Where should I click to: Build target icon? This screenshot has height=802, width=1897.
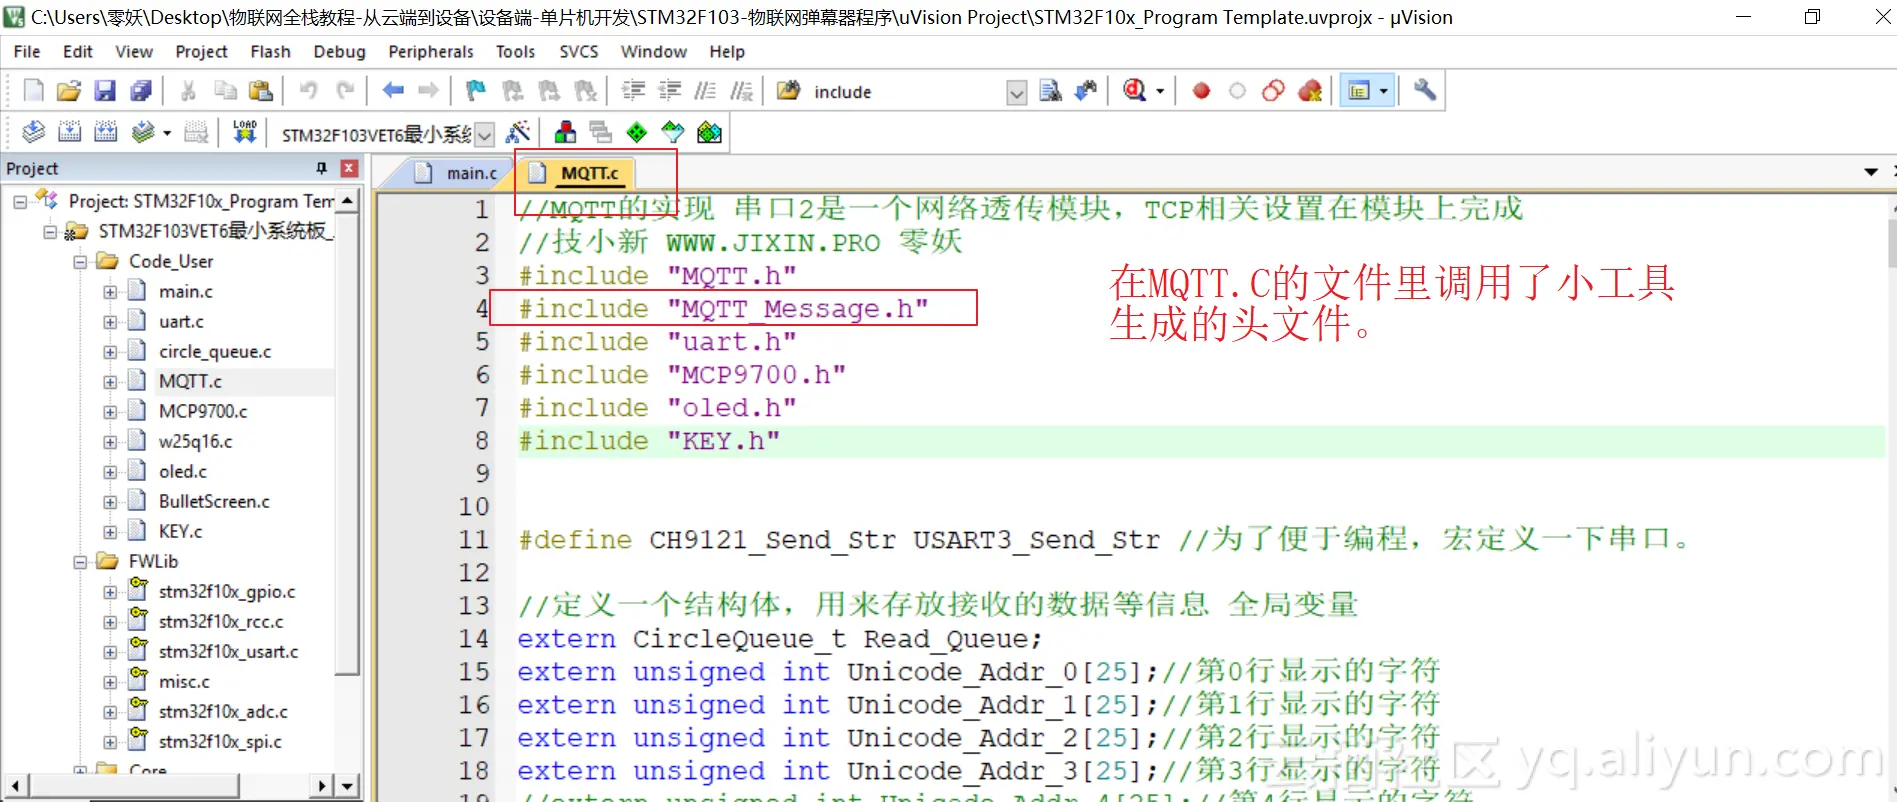coord(70,132)
